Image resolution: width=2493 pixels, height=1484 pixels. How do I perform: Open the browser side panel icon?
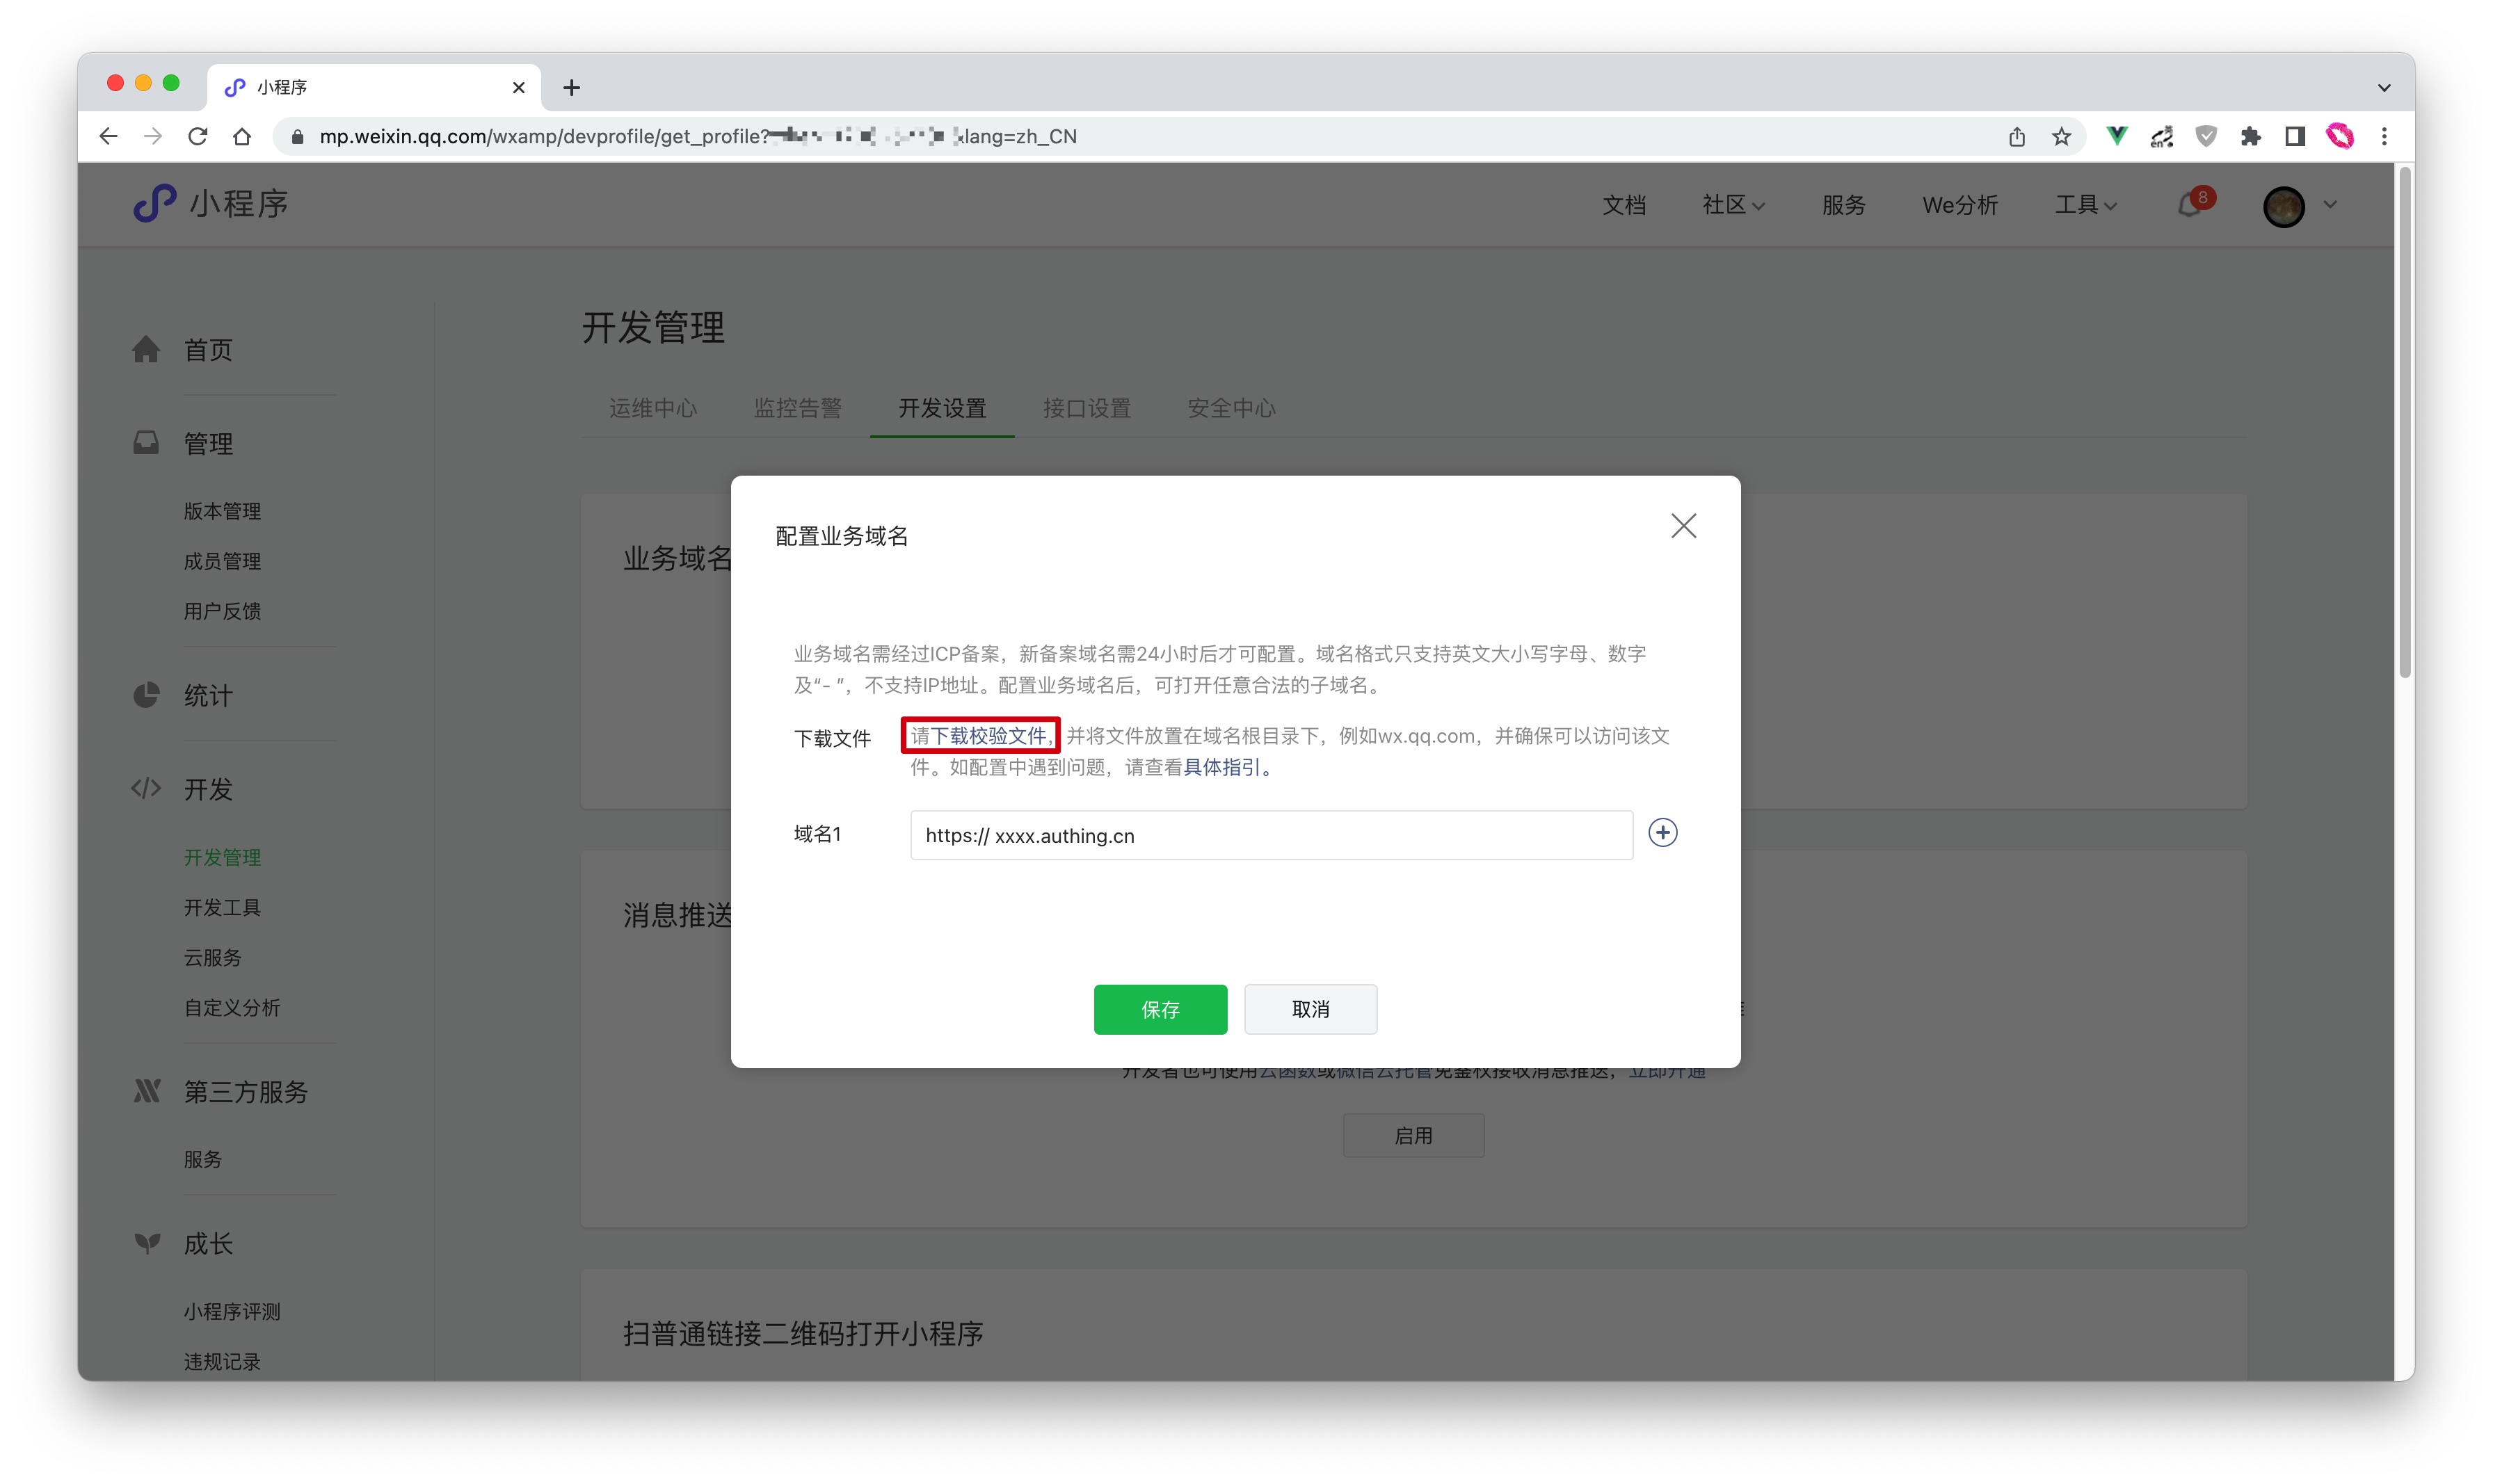[2295, 136]
